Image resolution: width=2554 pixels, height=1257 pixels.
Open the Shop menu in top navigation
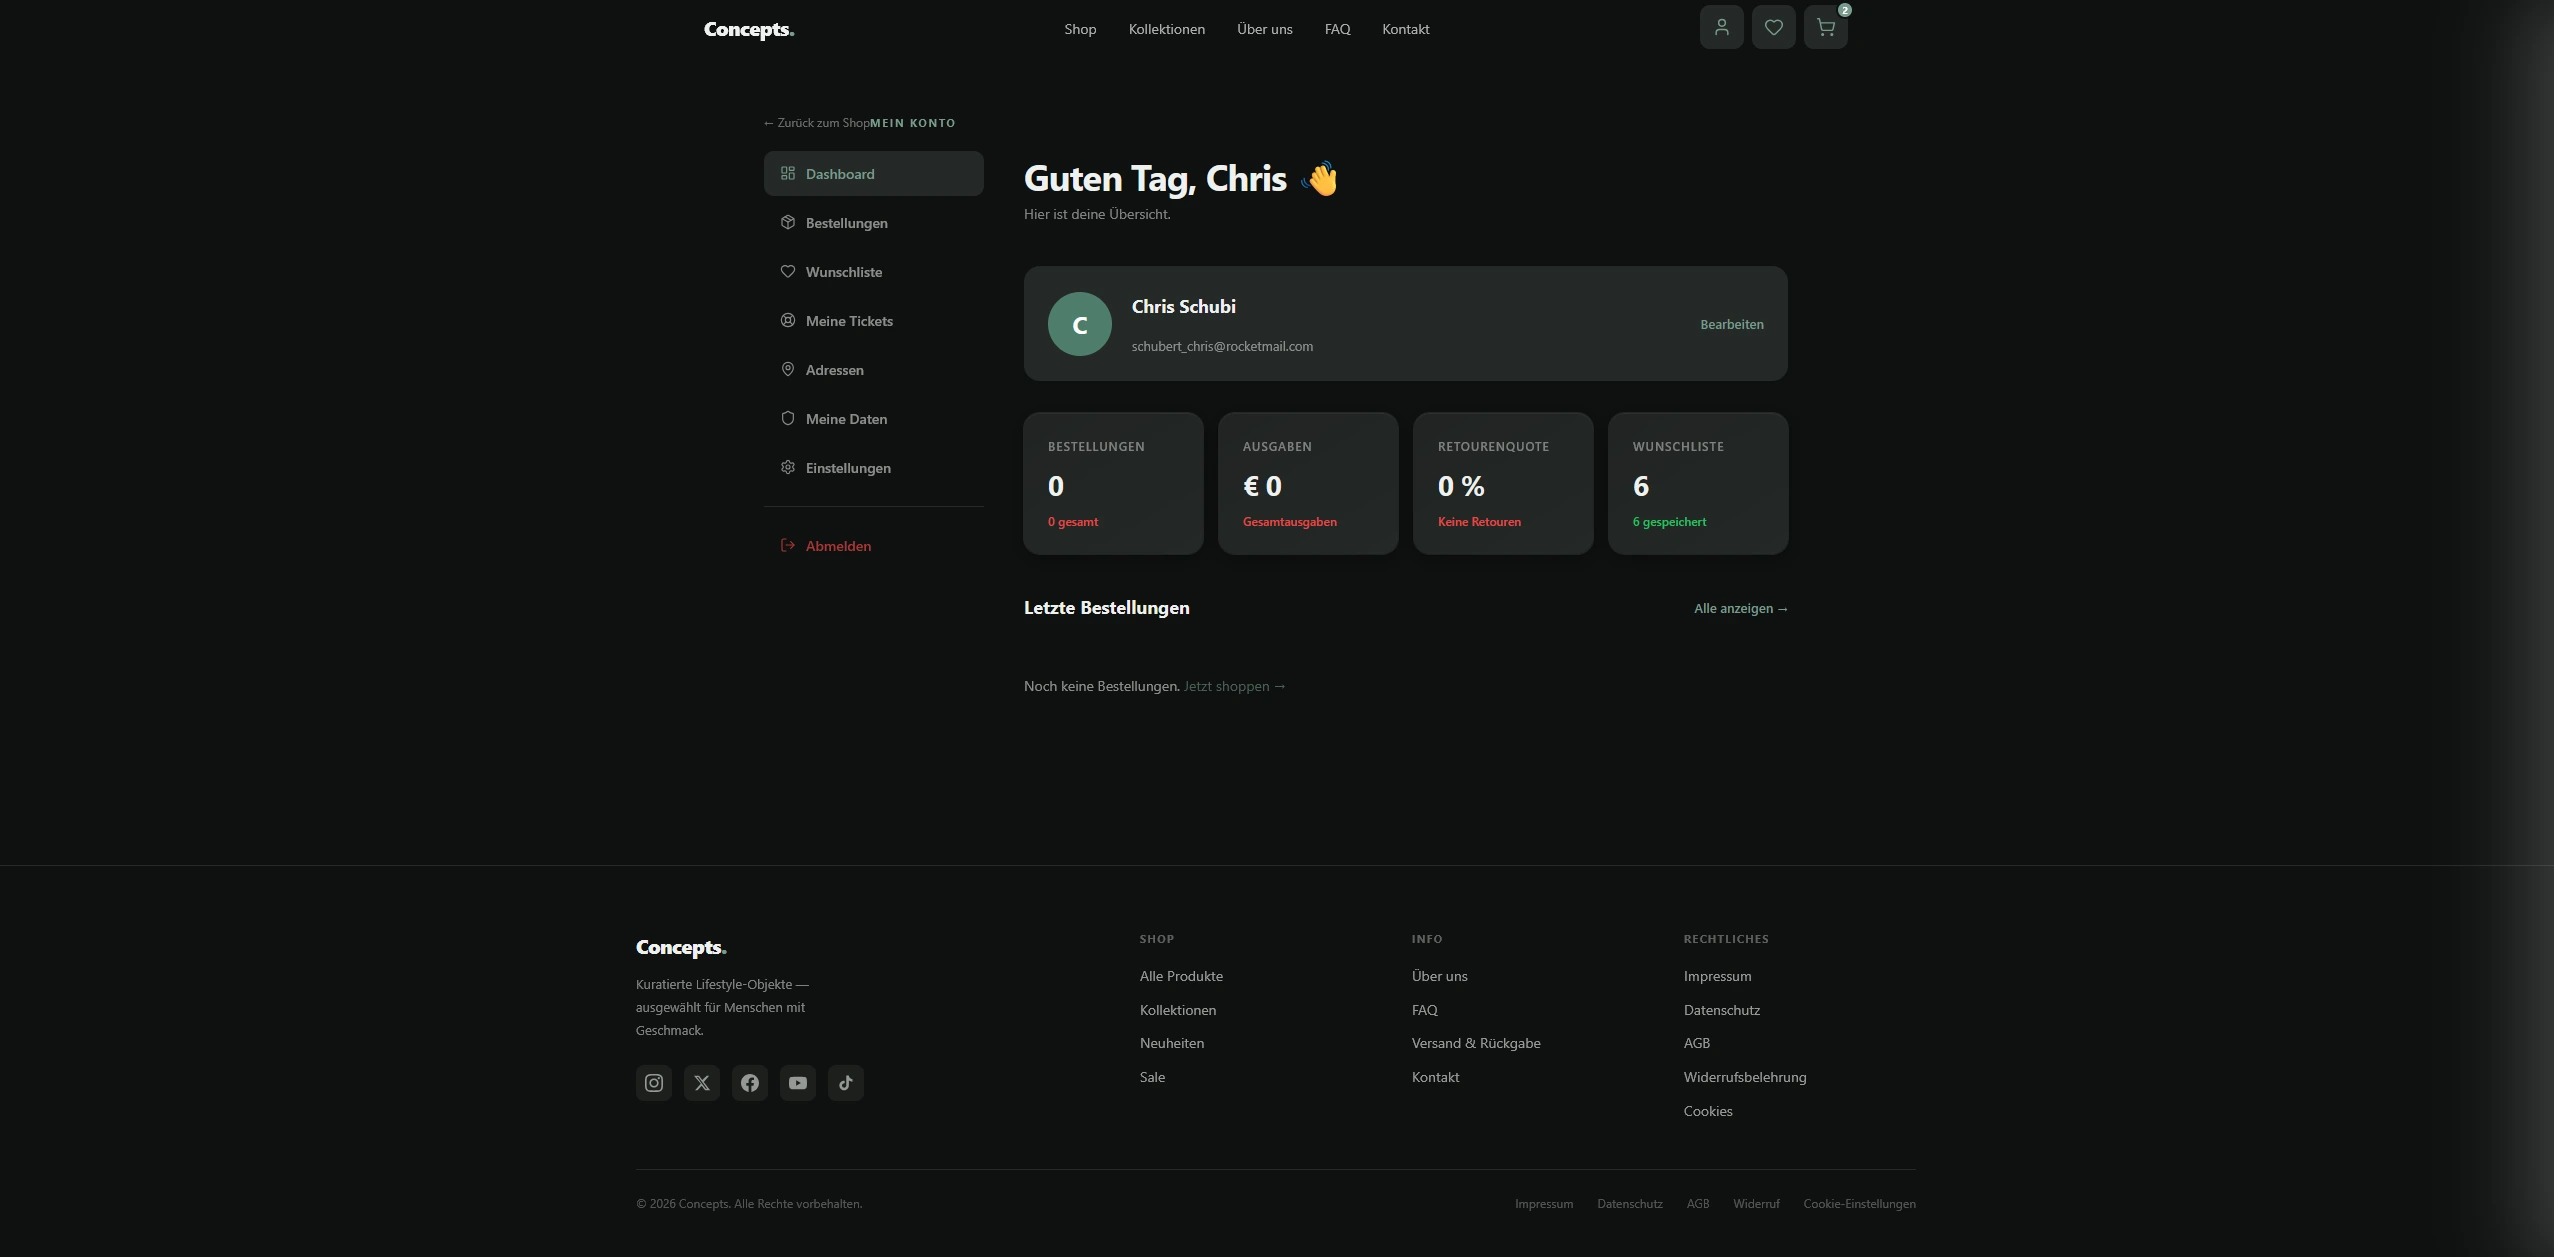tap(1080, 29)
